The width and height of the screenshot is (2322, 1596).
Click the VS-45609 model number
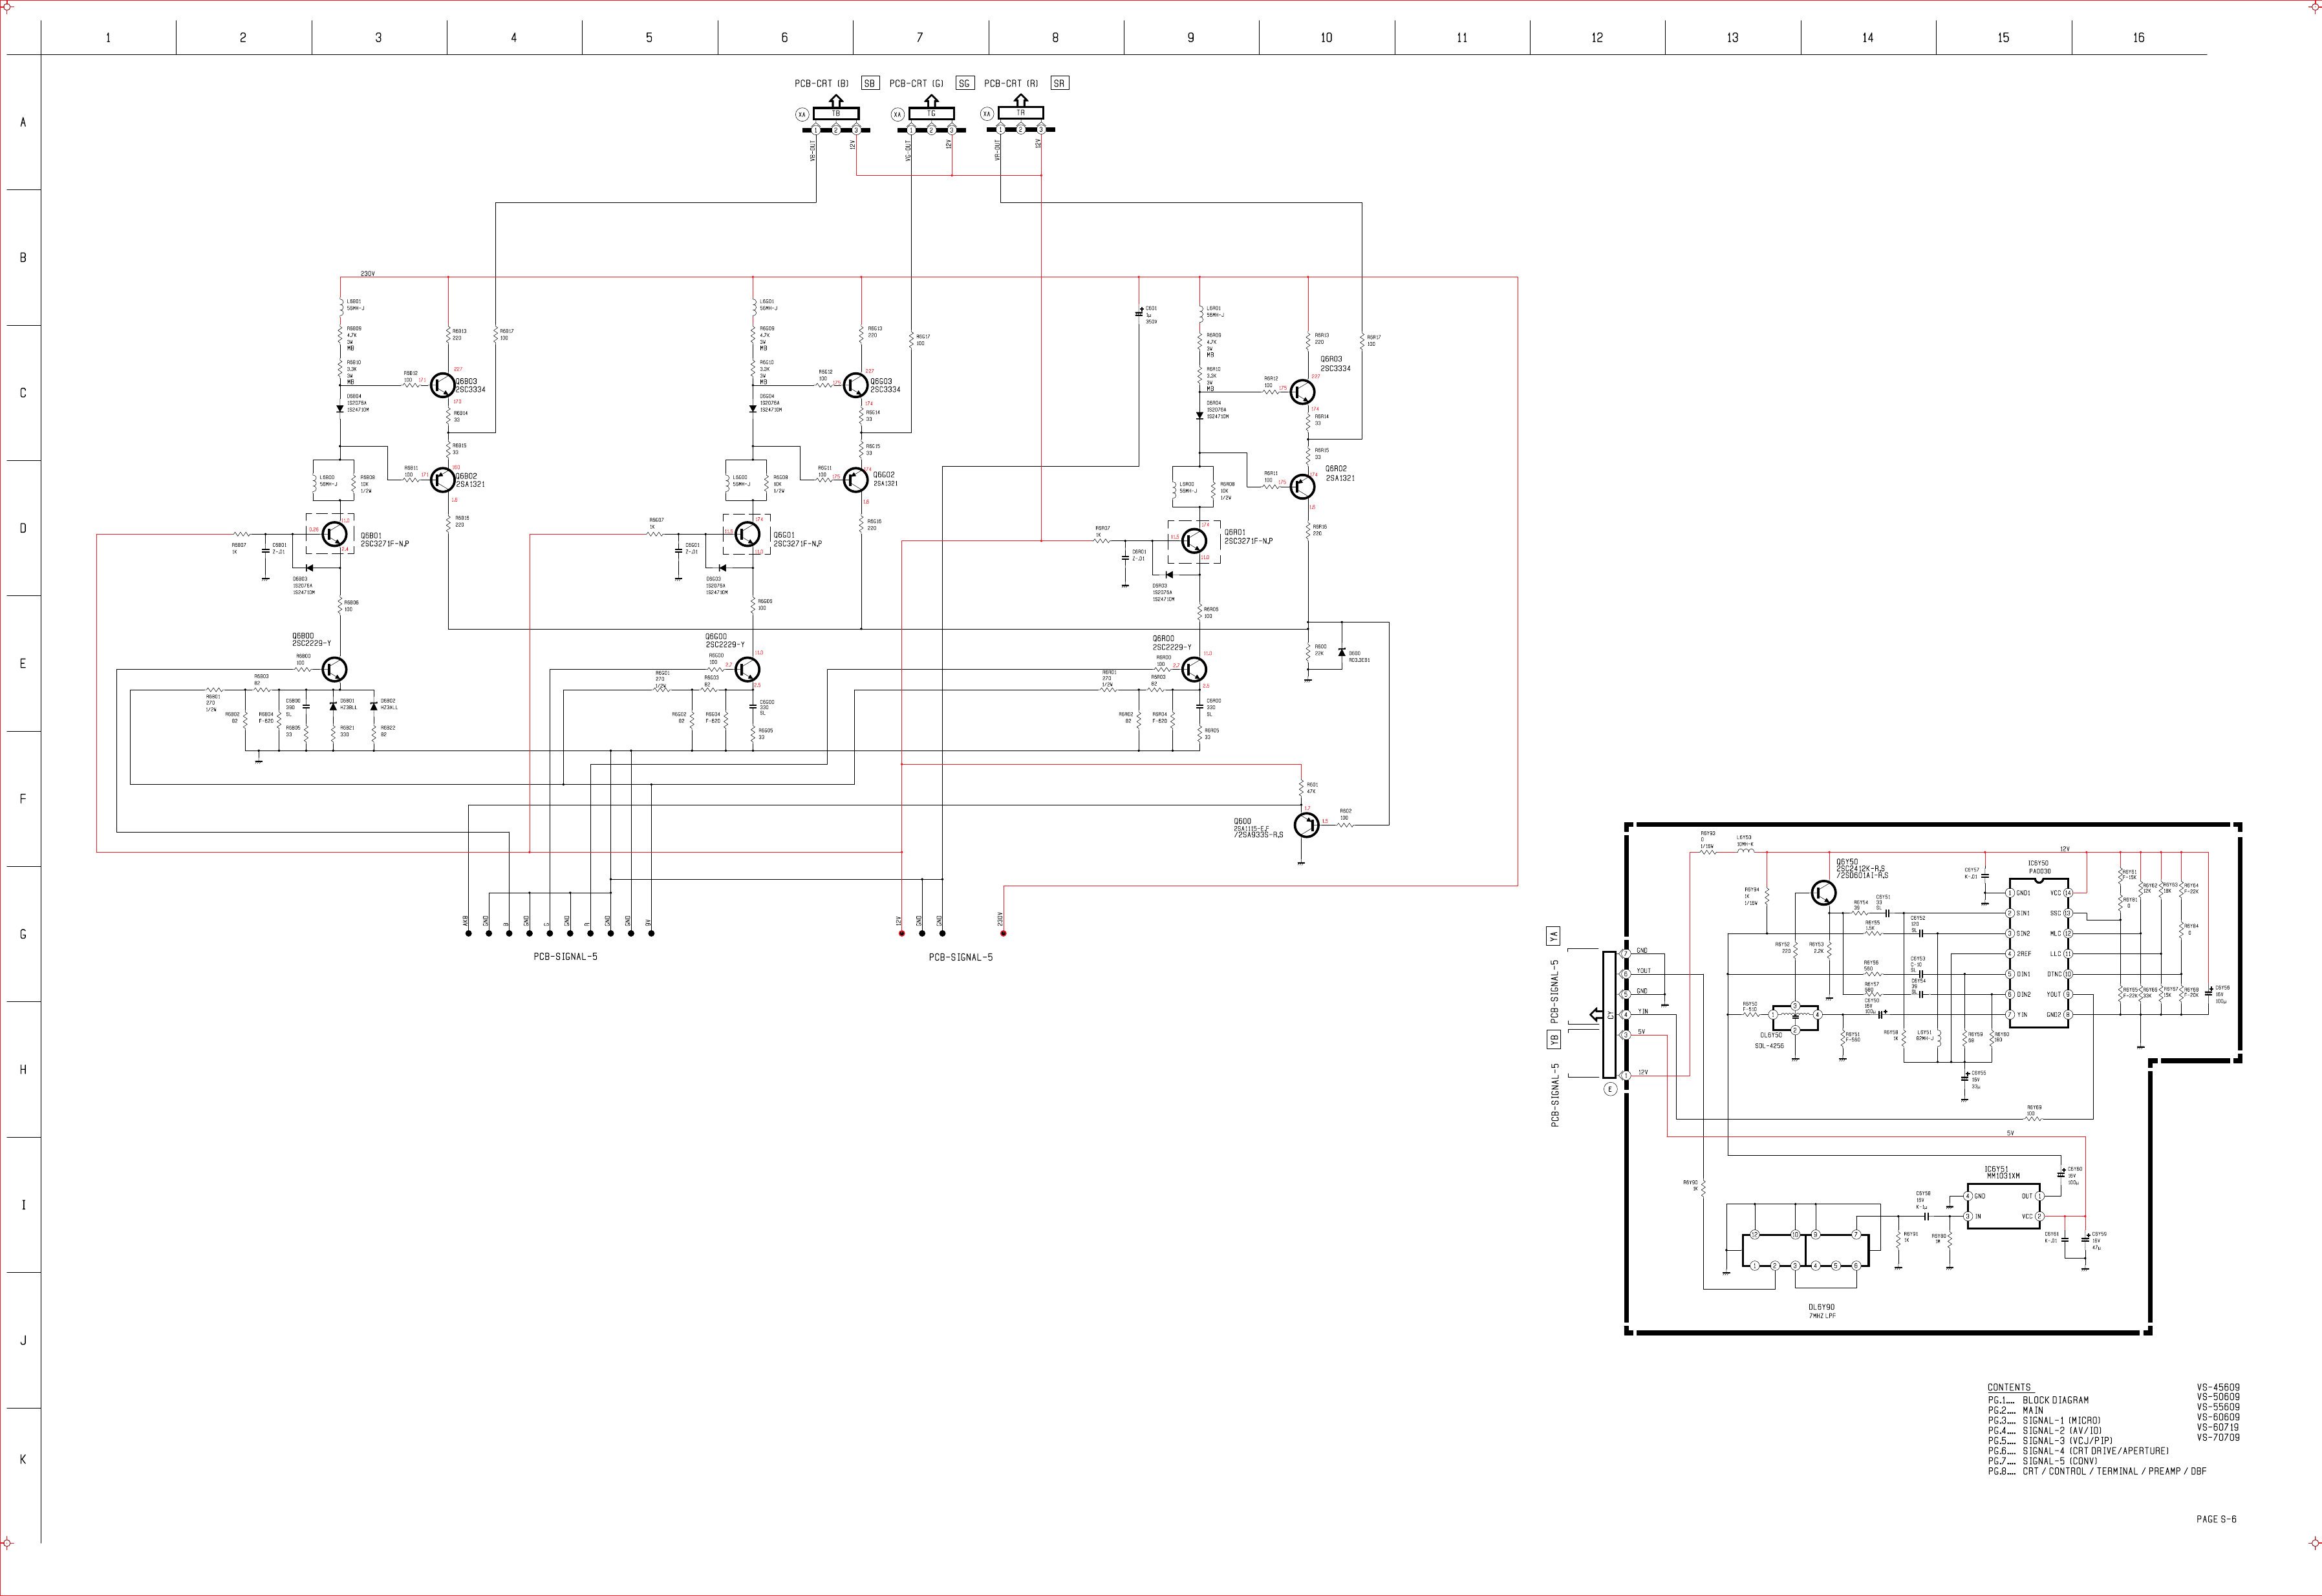(2218, 1387)
